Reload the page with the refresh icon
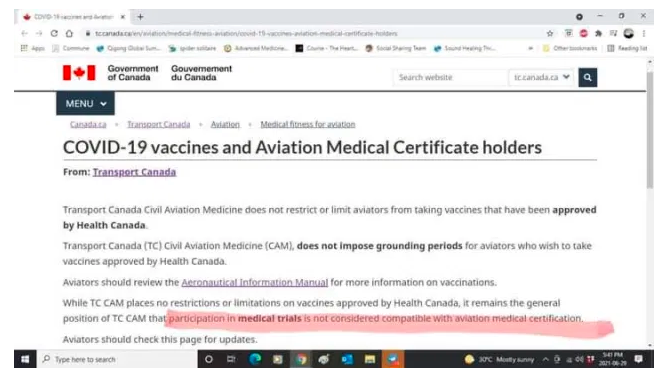Image resolution: width=663 pixels, height=377 pixels. 54,33
